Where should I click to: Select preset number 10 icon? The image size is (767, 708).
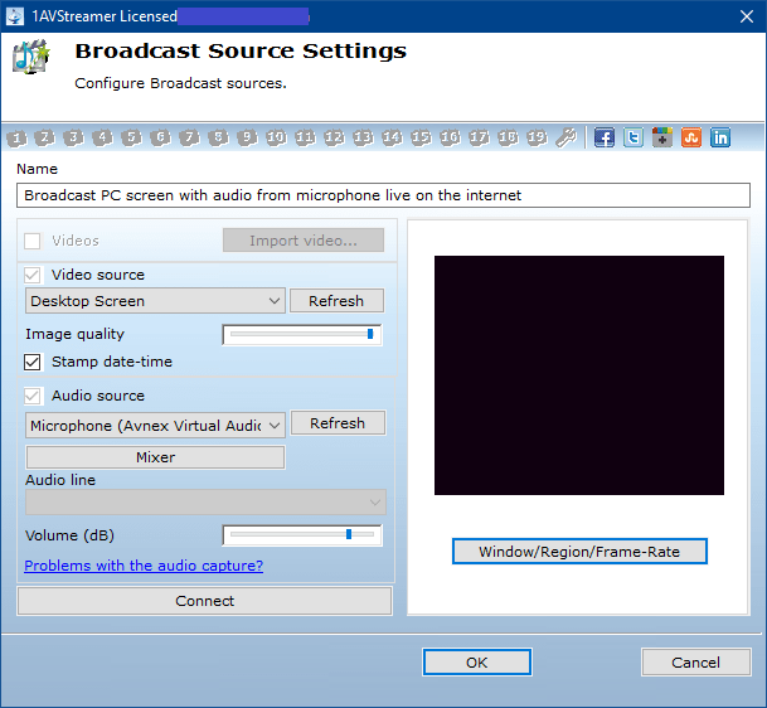point(276,138)
